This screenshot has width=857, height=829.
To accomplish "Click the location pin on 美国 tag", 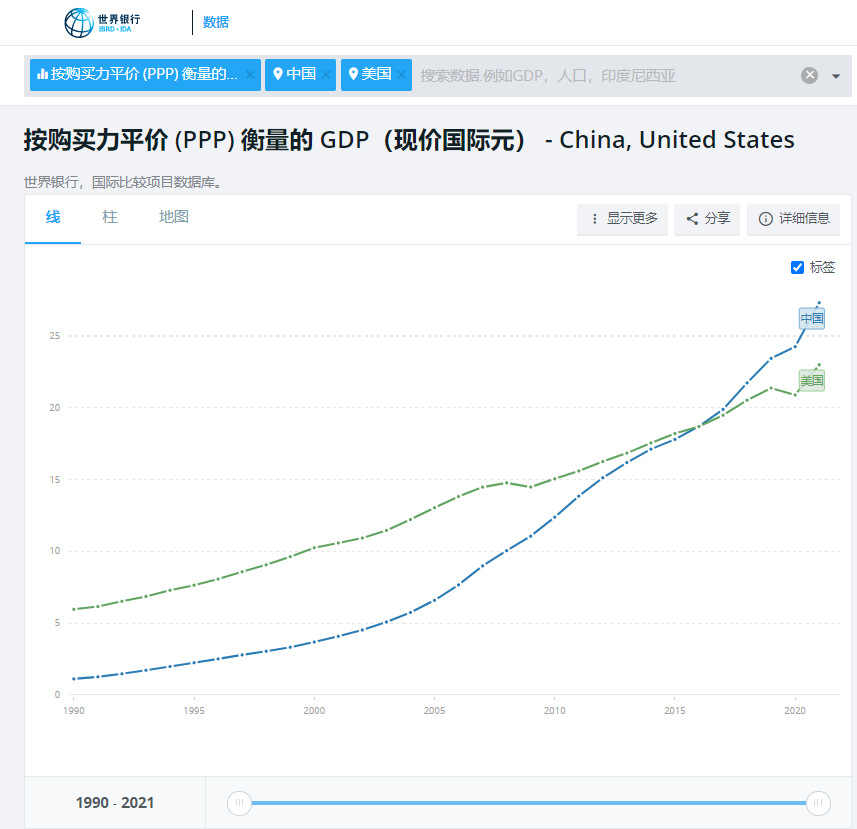I will 353,74.
